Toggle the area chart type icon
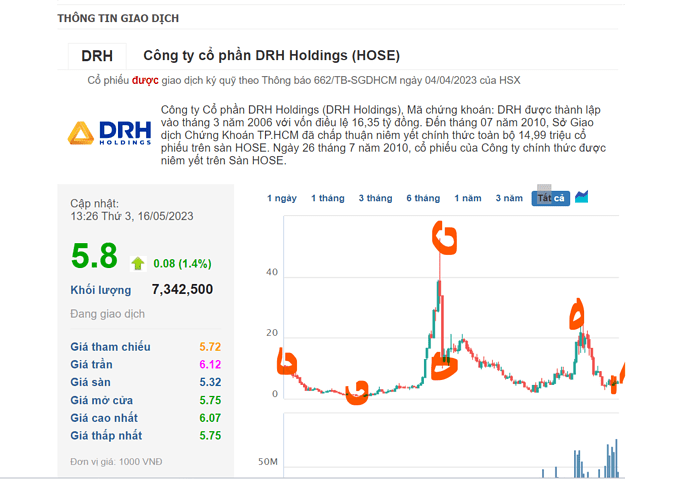Viewport: 690px width, 493px height. tap(582, 197)
